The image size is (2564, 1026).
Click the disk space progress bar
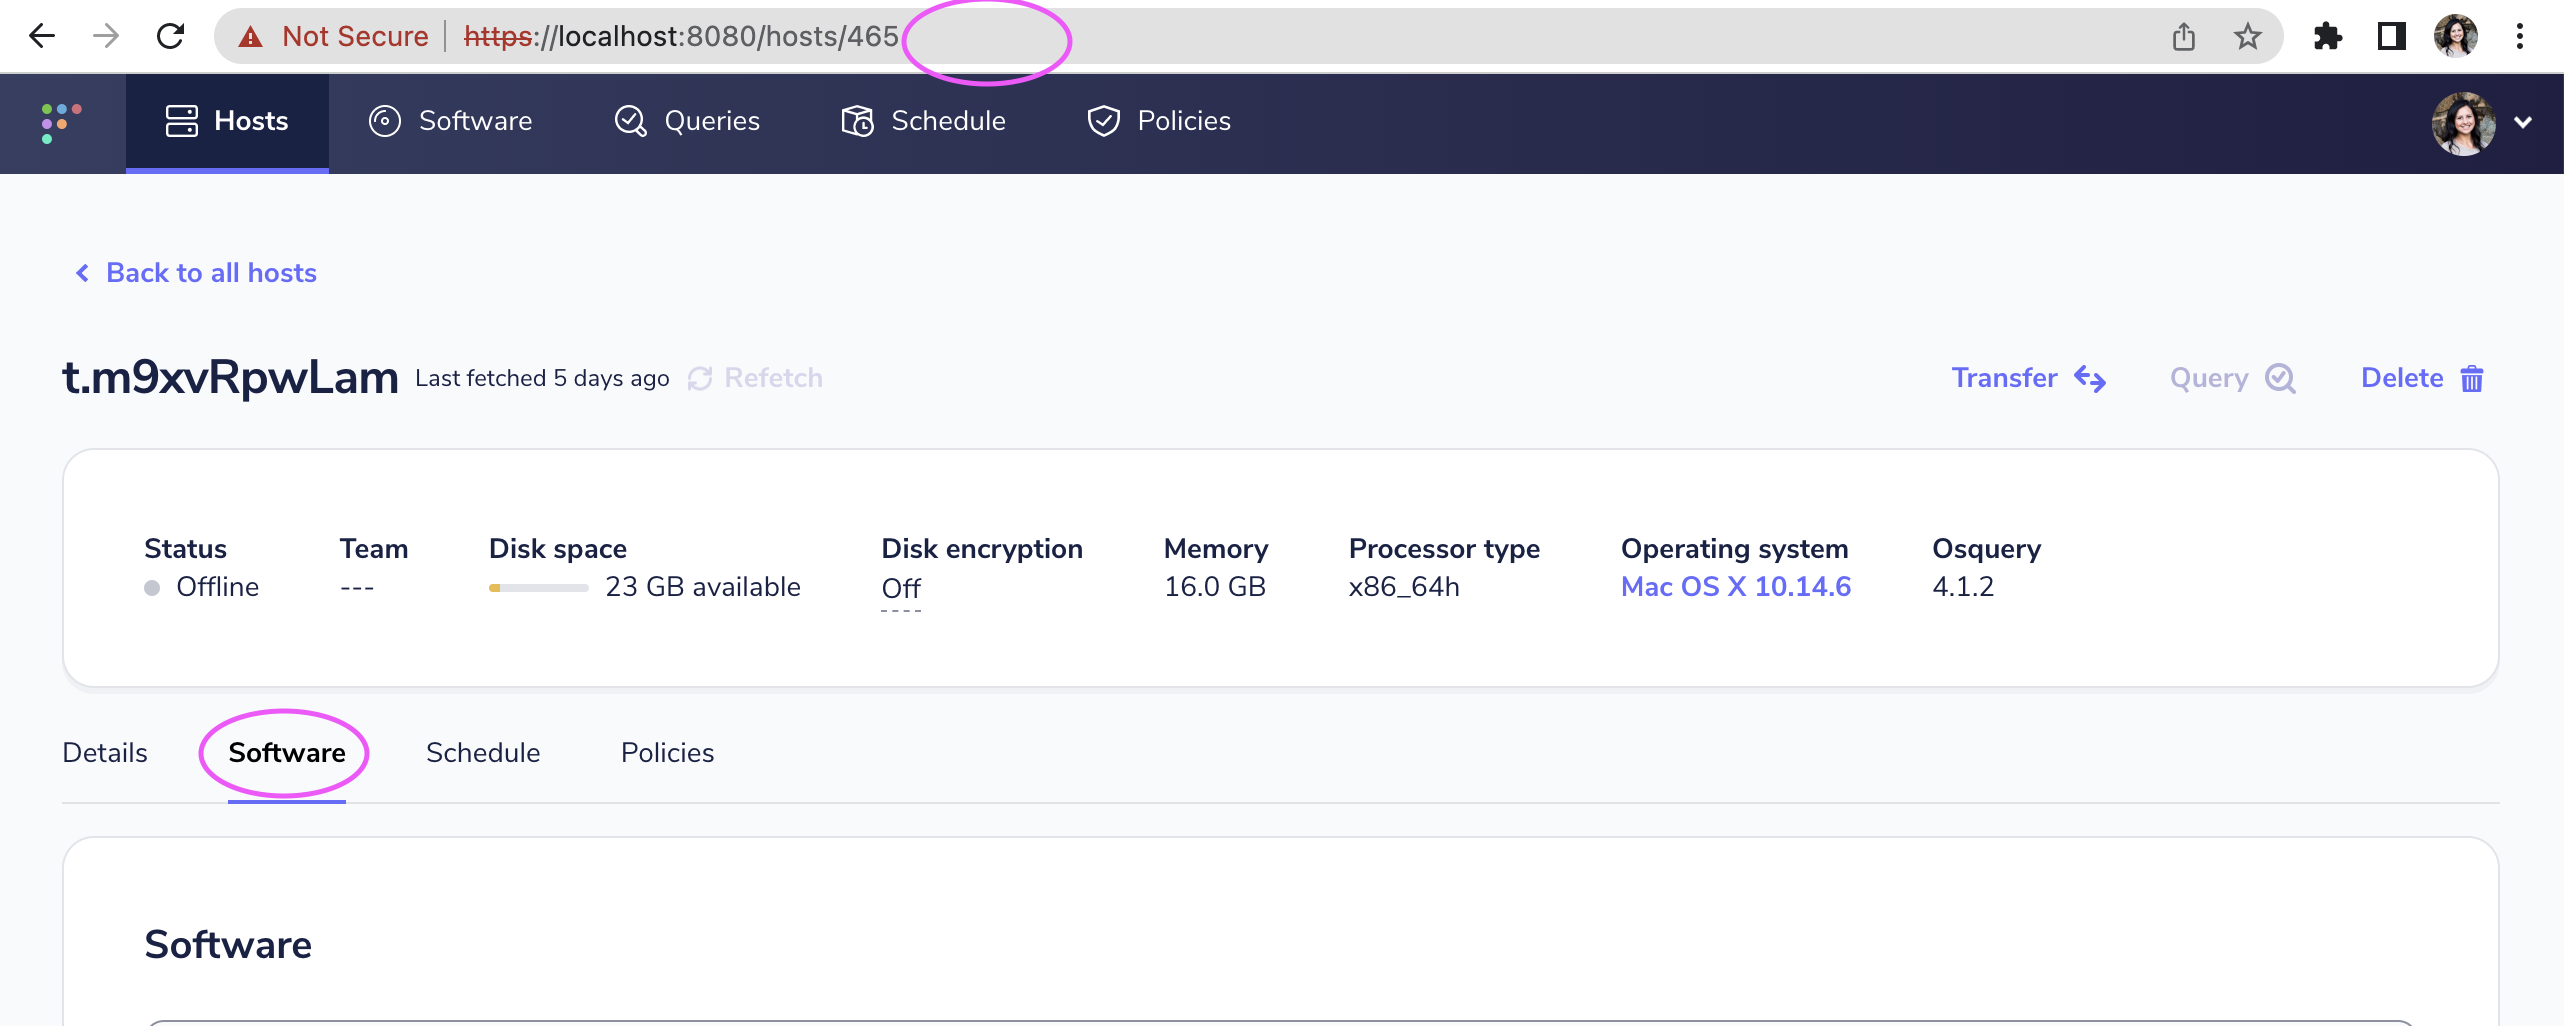[x=538, y=588]
